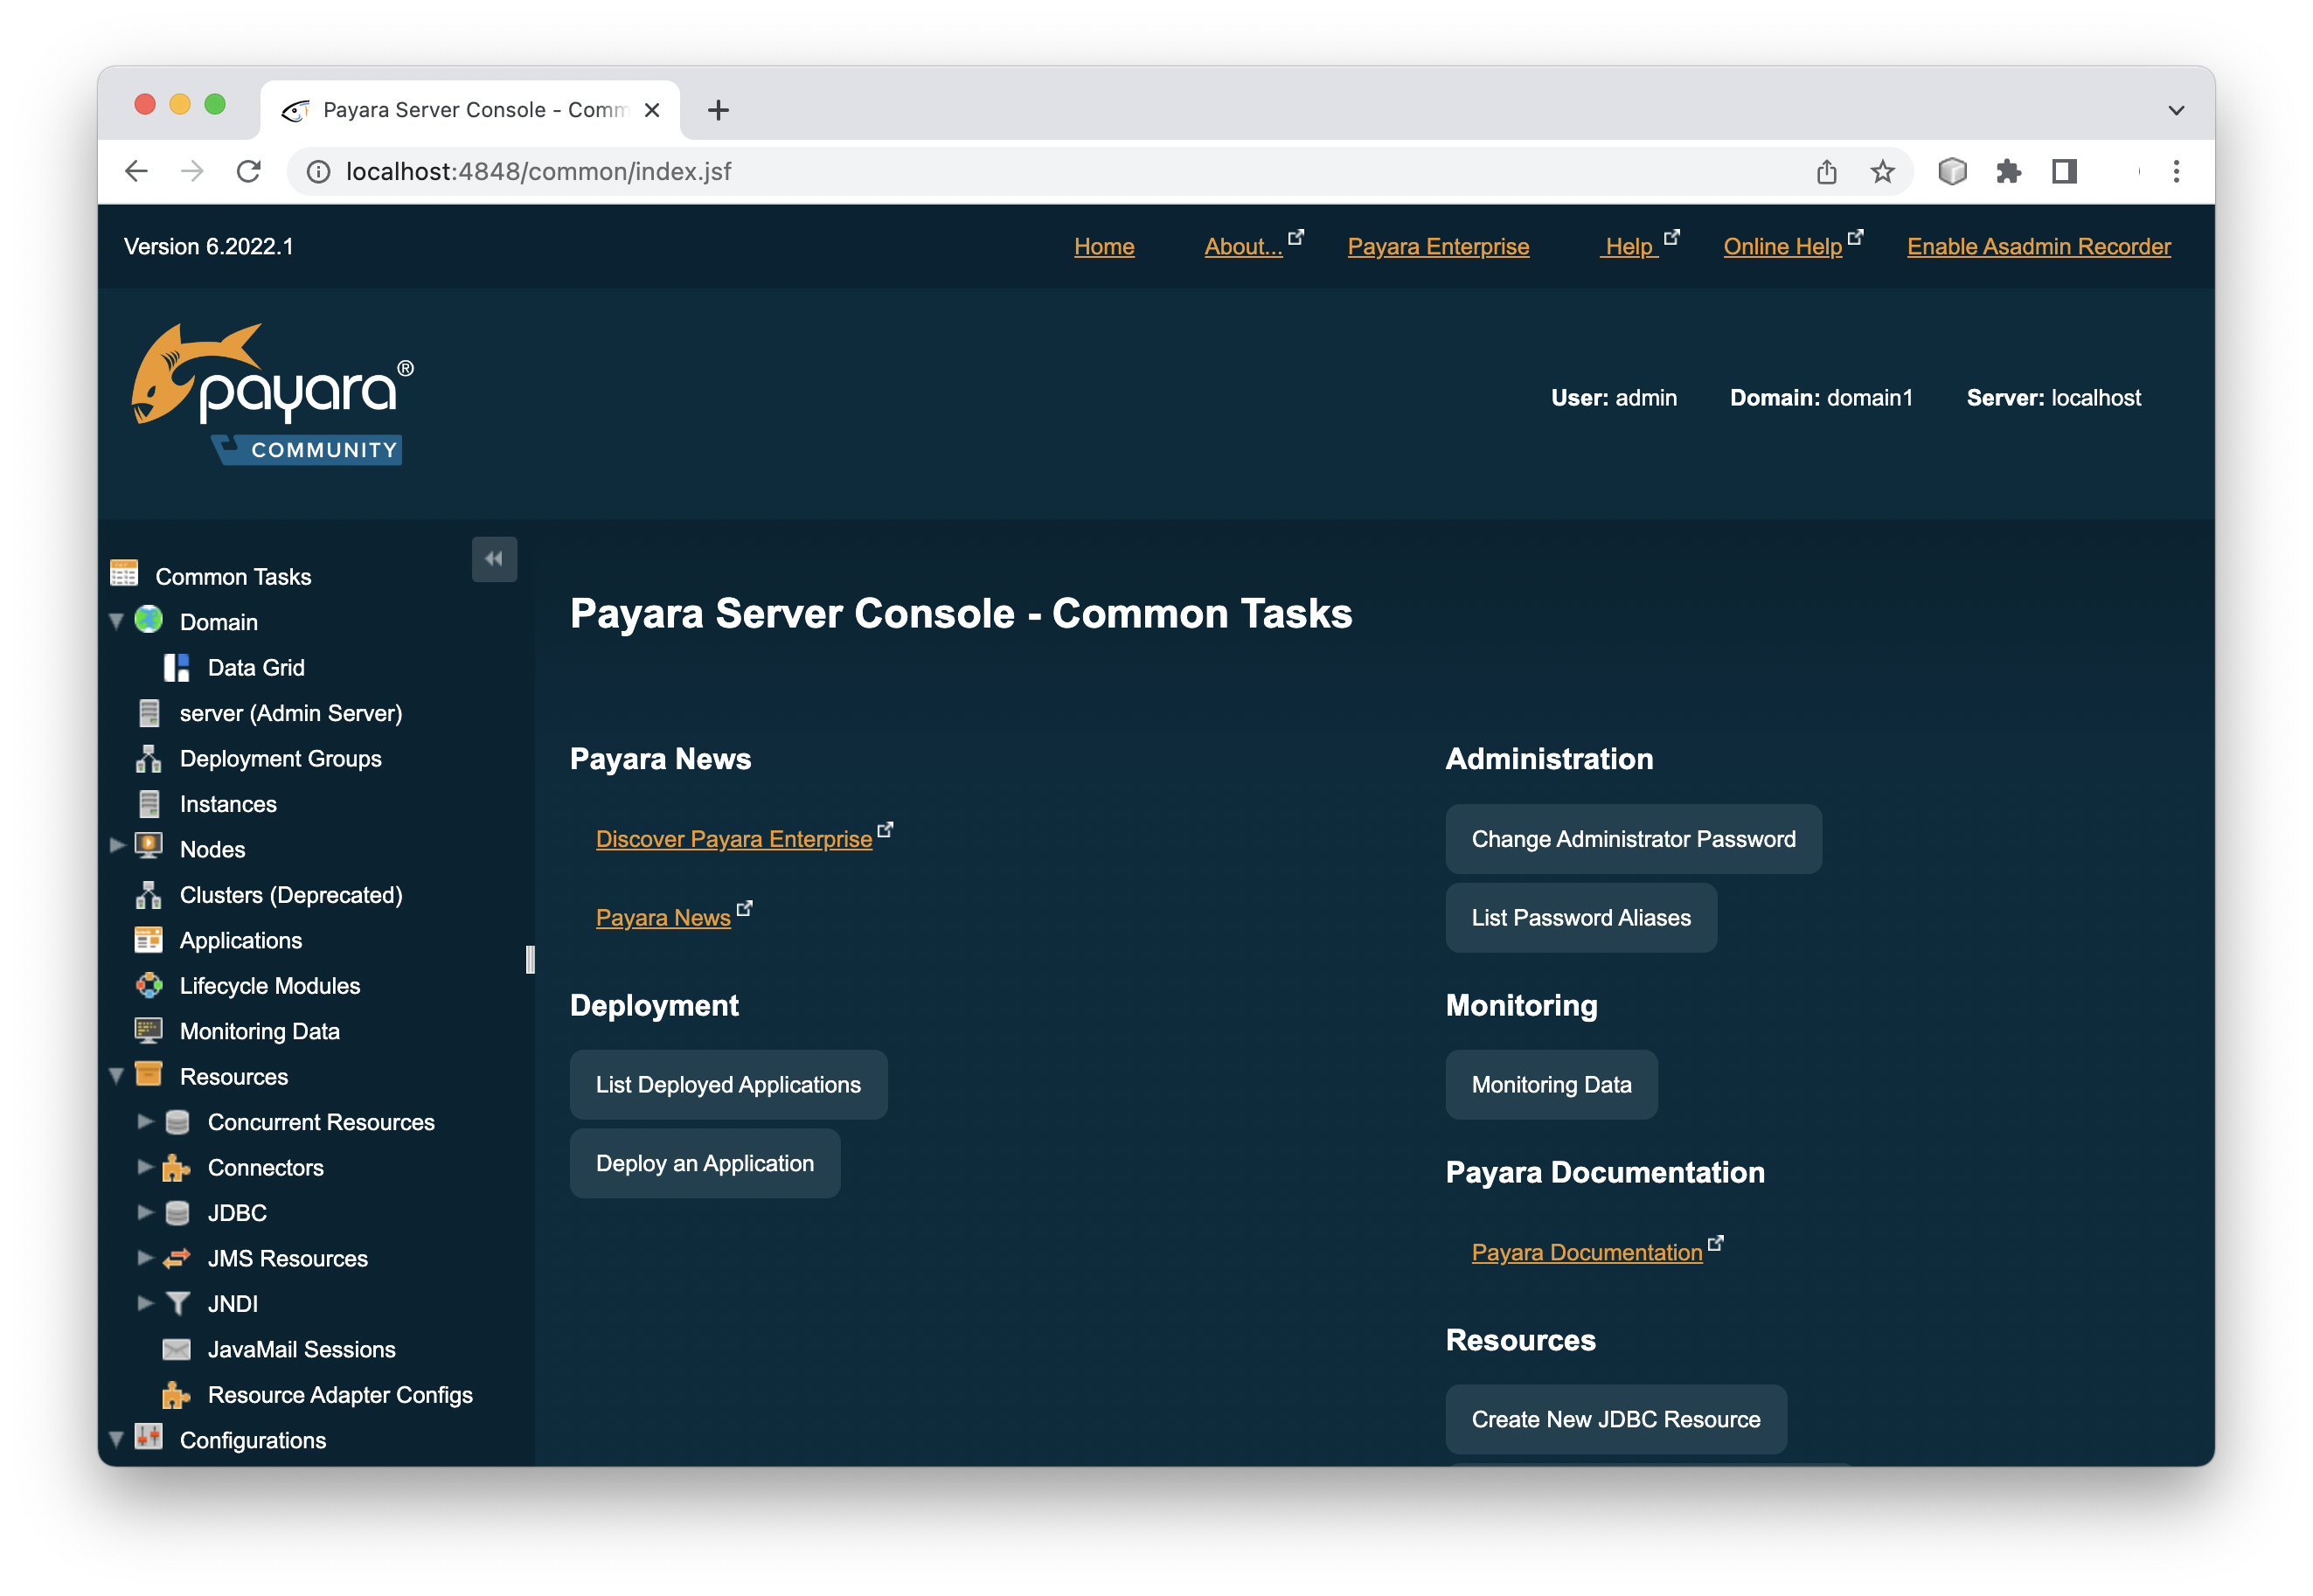This screenshot has height=1596, width=2313.
Task: Expand the JDBC tree node
Action: point(145,1213)
